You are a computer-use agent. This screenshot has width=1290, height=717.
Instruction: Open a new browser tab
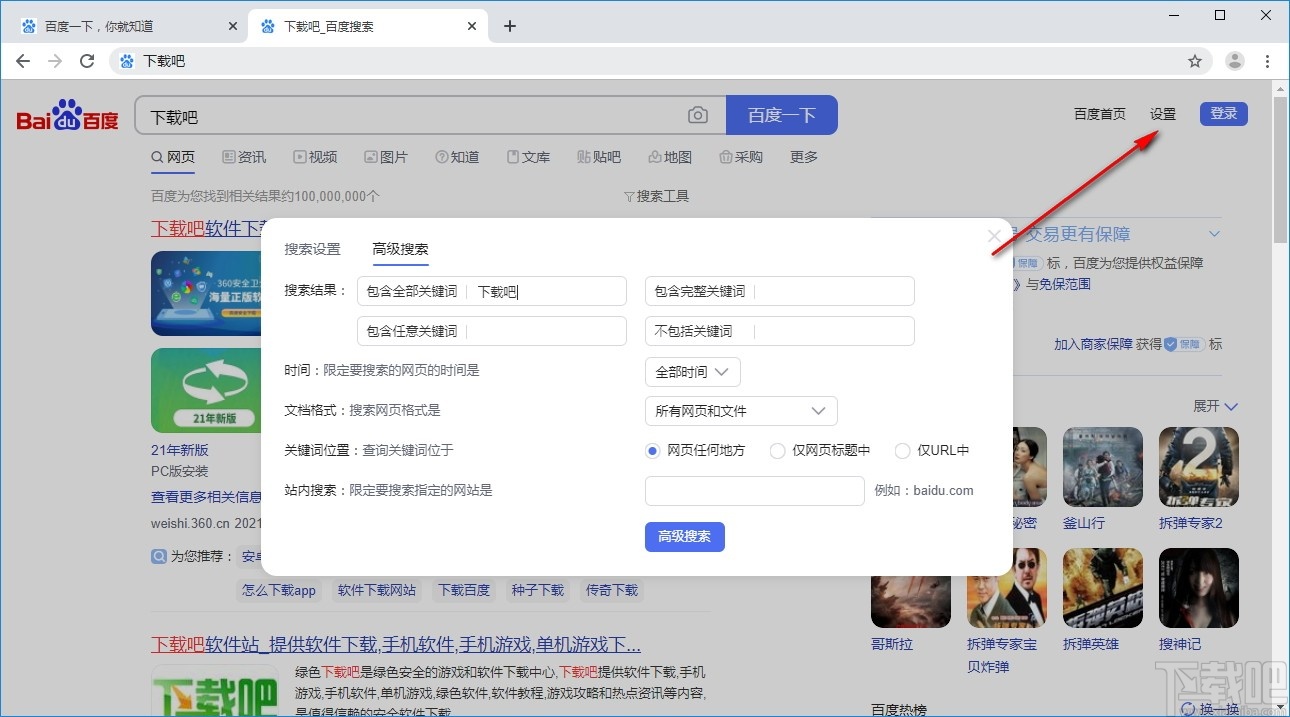[x=510, y=26]
